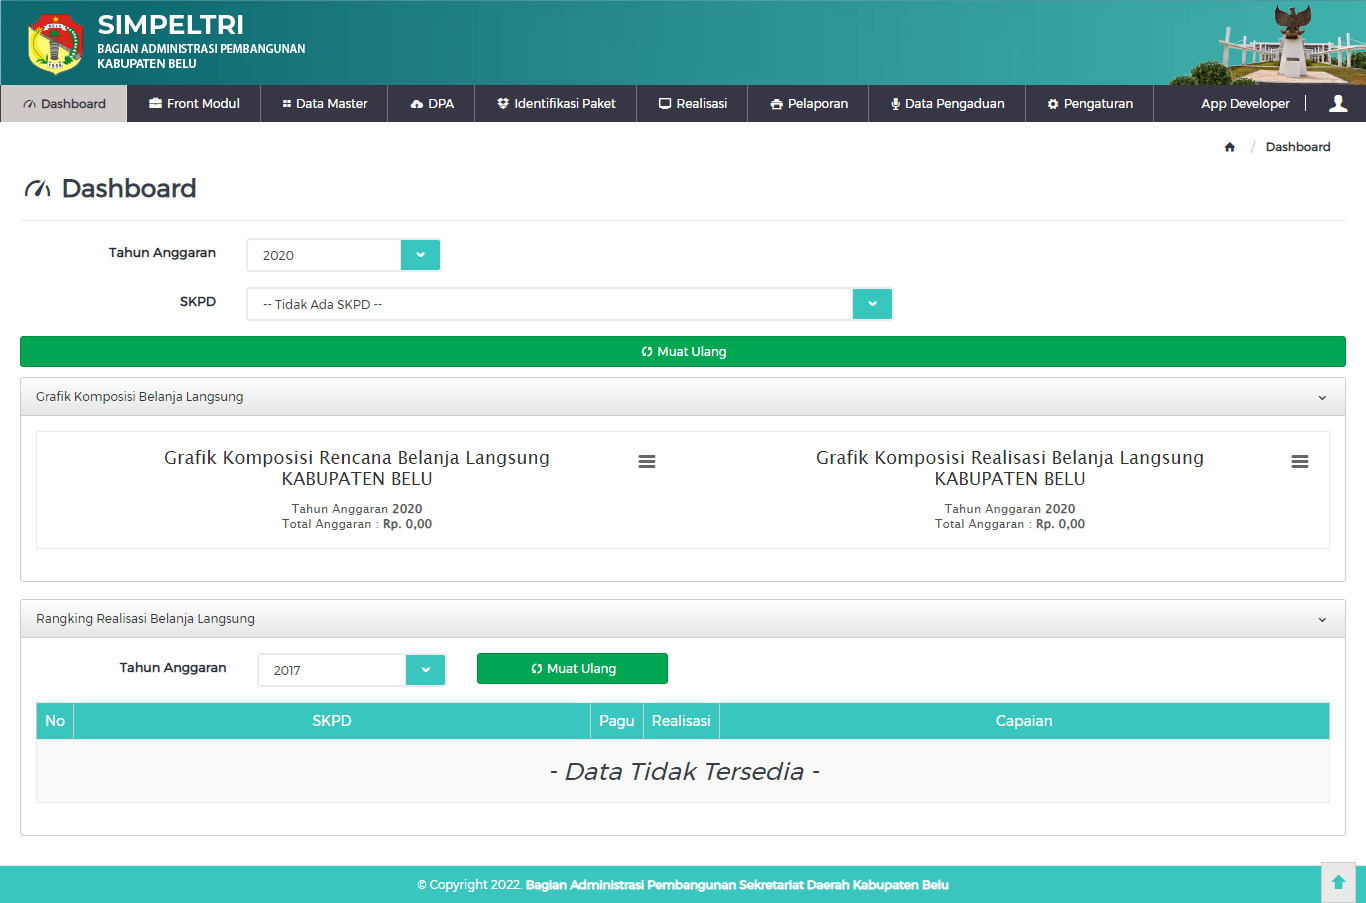Open the user profile icon
The image size is (1366, 903).
(x=1338, y=103)
